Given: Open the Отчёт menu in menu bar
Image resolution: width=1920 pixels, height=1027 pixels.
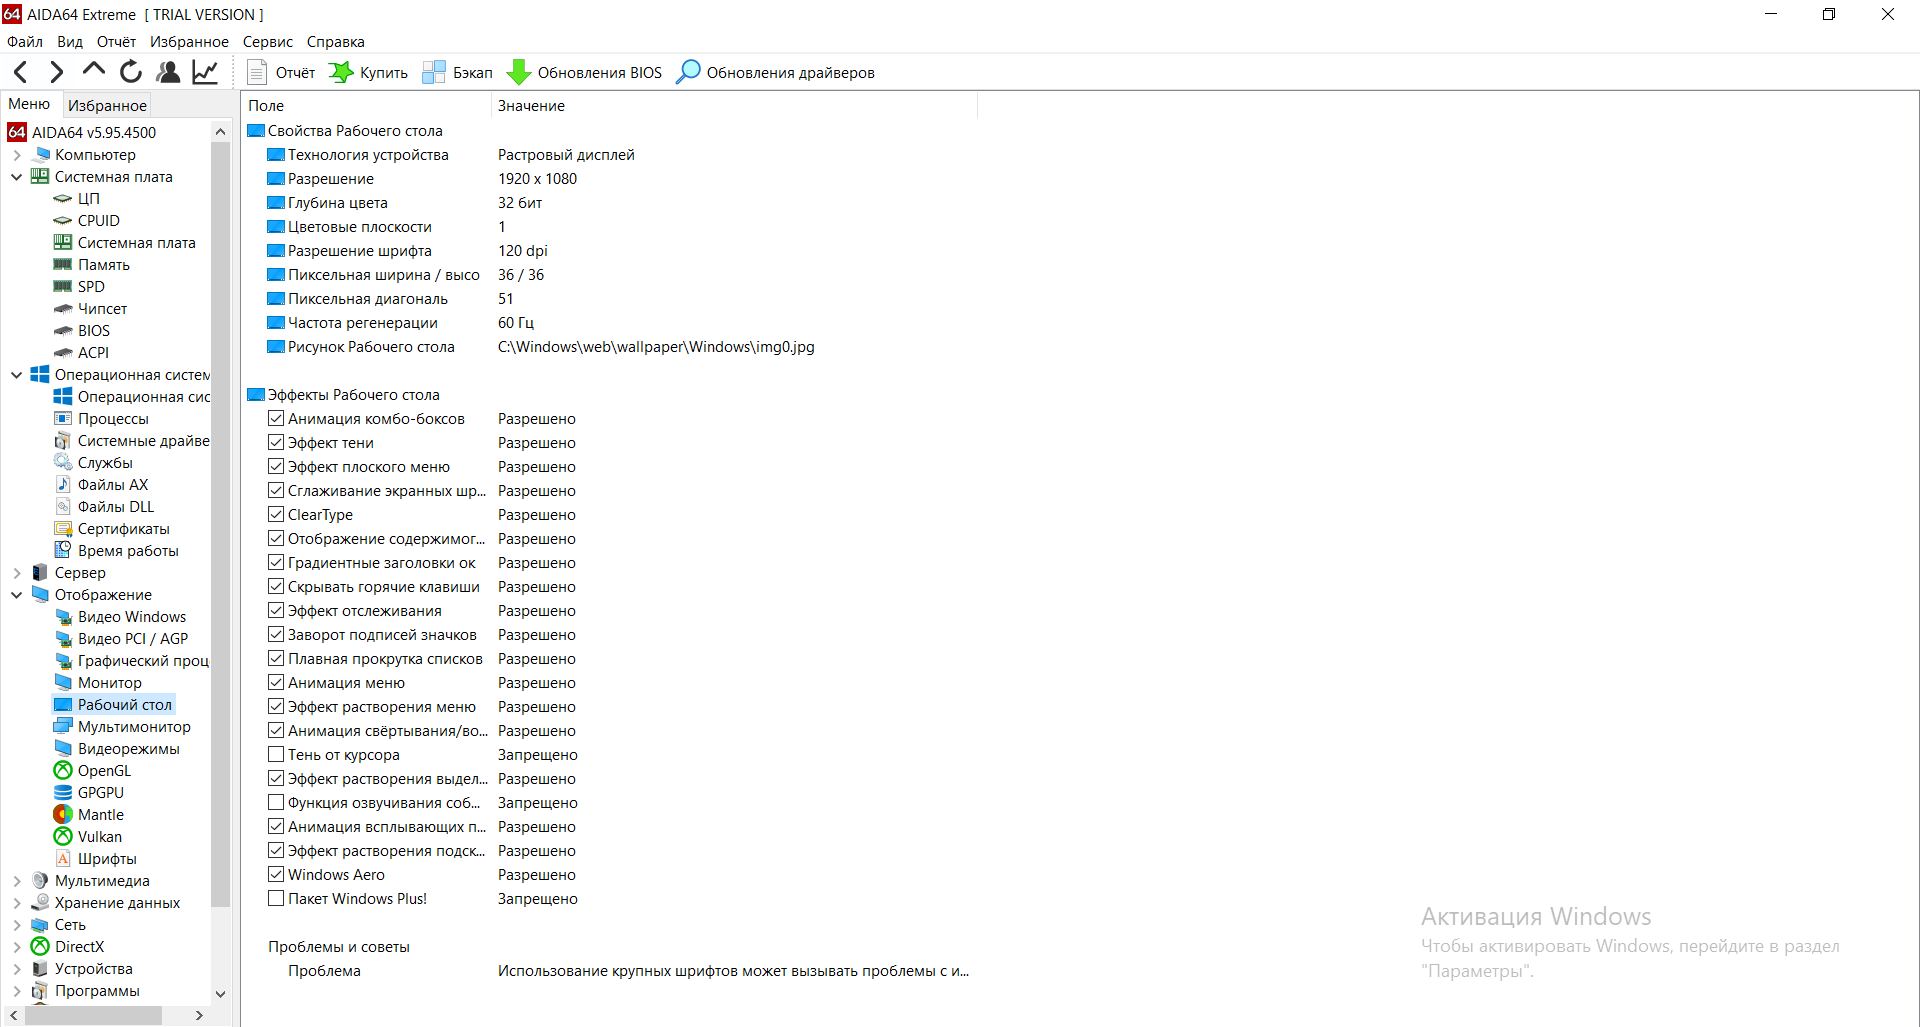Looking at the screenshot, I should [x=116, y=42].
